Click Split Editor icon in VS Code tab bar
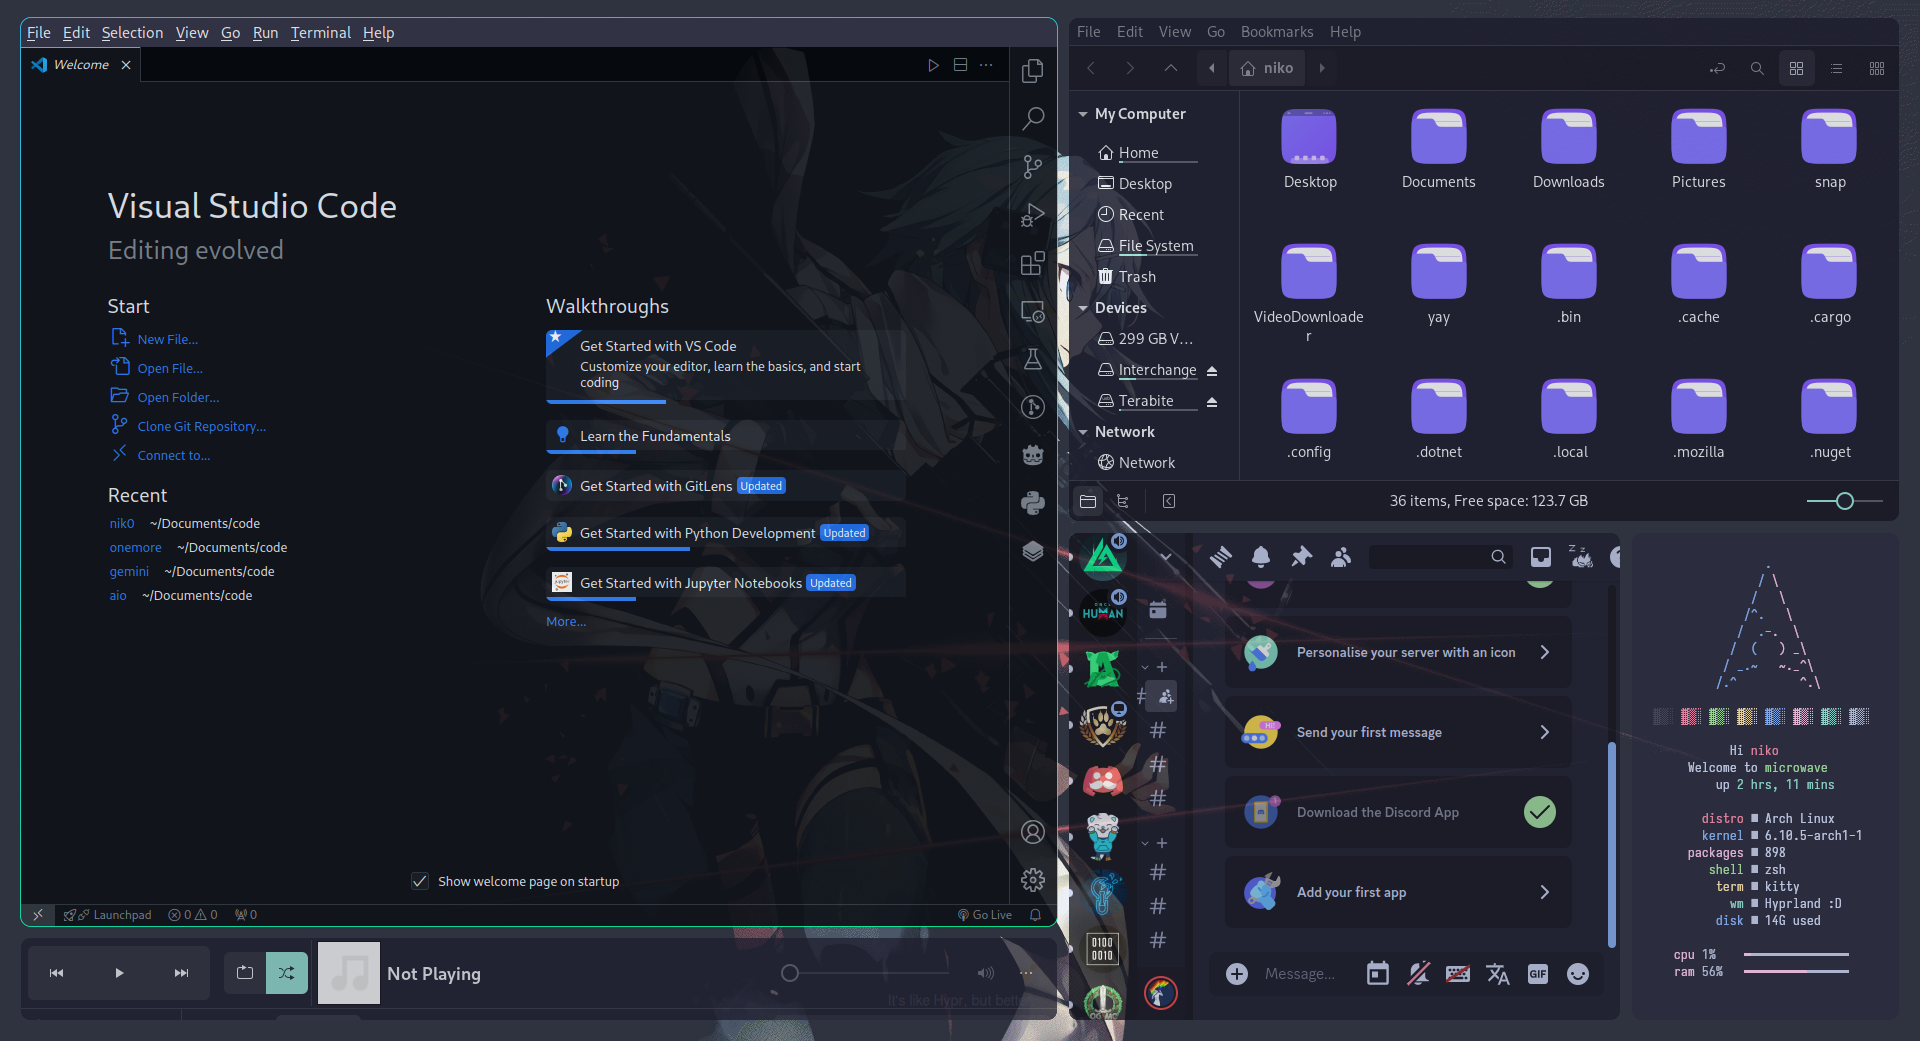Screen dimensions: 1920x1041 tap(960, 65)
